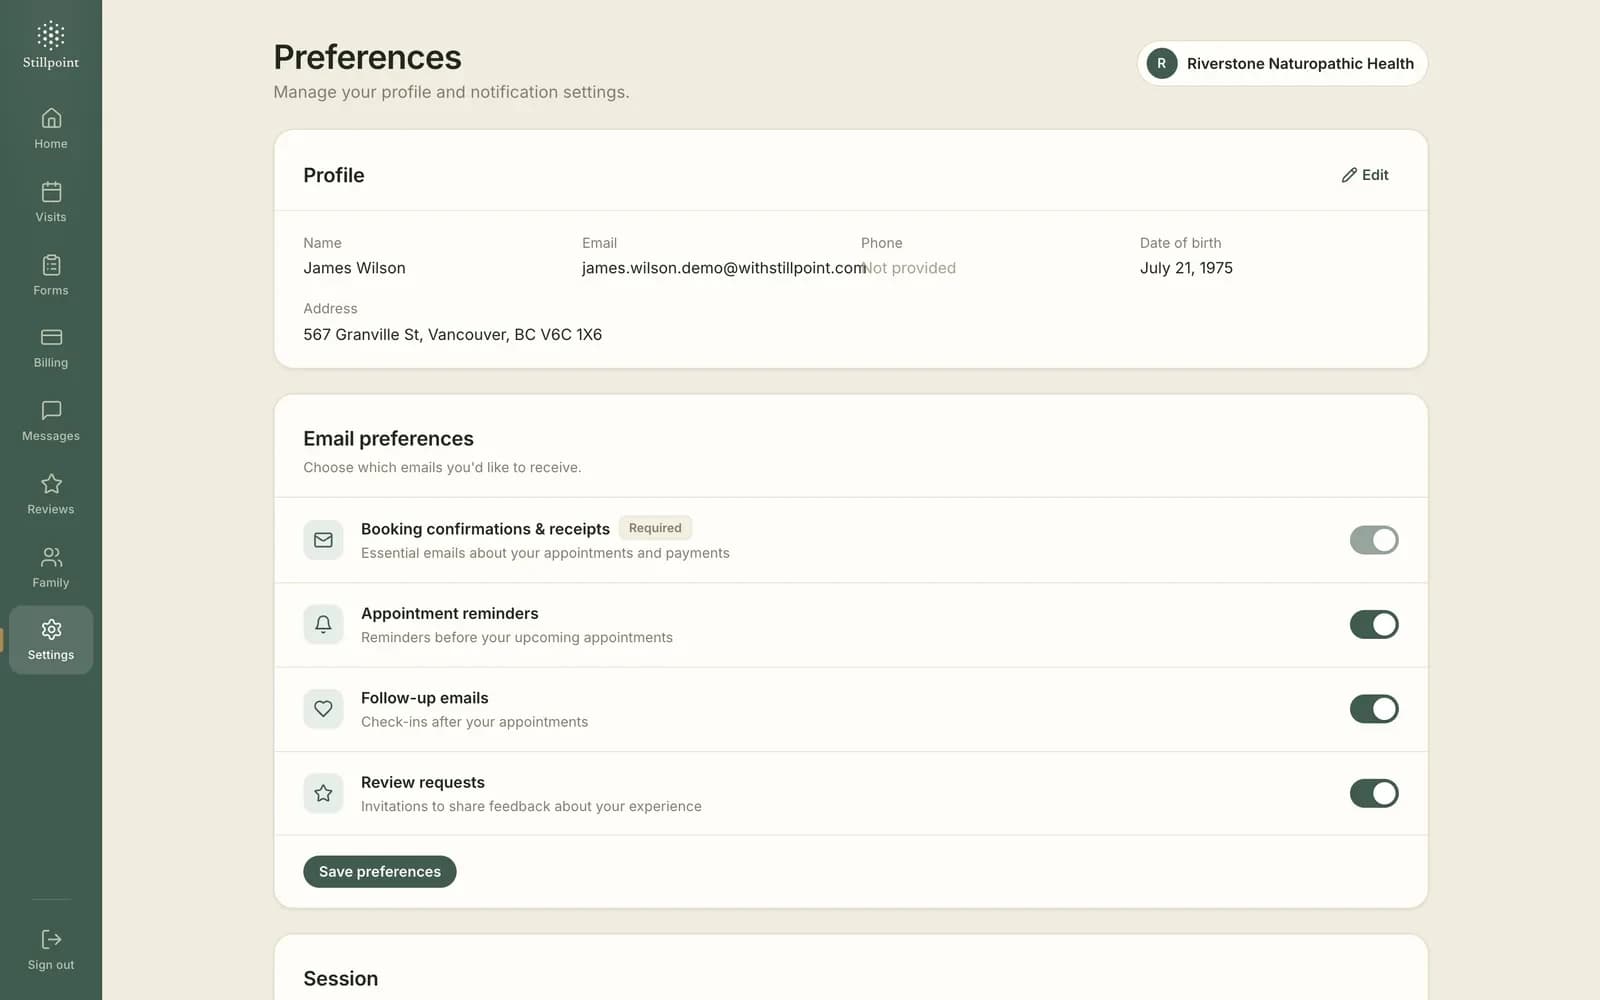Open the Reviews star icon
The image size is (1600, 1000).
pos(51,484)
